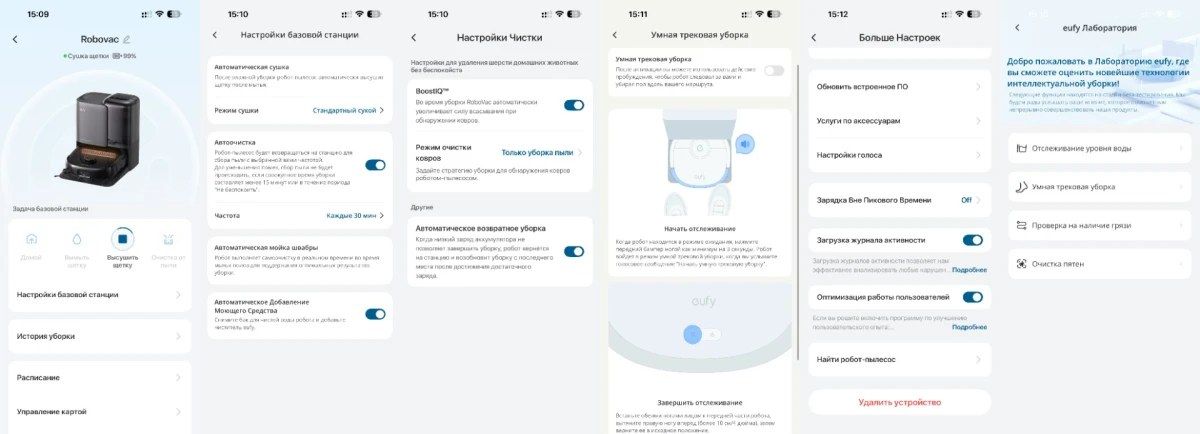This screenshot has height=434, width=1200.
Task: Open Отслеживание уровня воды lab feature
Action: [x=1099, y=148]
